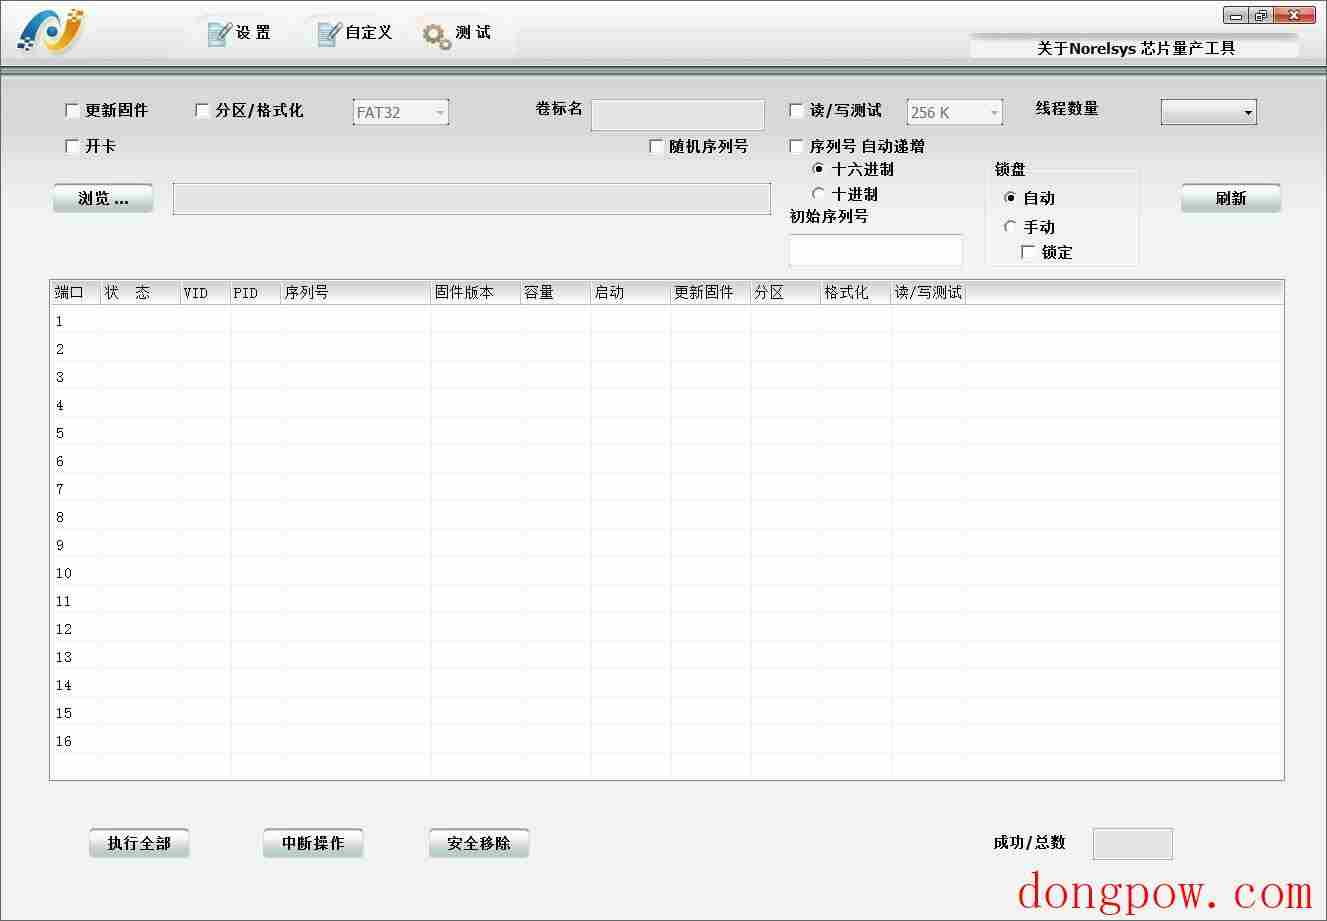The height and width of the screenshot is (921, 1327).
Task: Select port row 12 in table
Action: (x=666, y=629)
